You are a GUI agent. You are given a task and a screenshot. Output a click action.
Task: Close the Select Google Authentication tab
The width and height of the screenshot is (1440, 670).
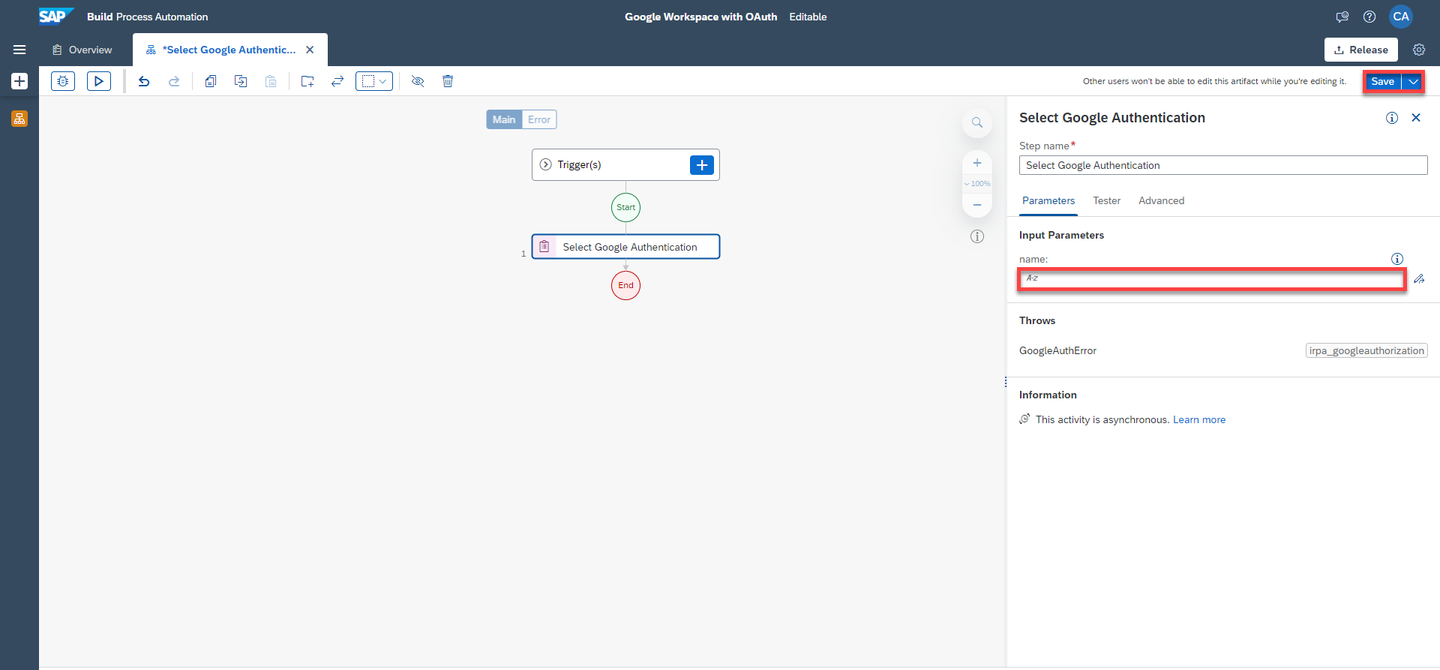point(310,49)
